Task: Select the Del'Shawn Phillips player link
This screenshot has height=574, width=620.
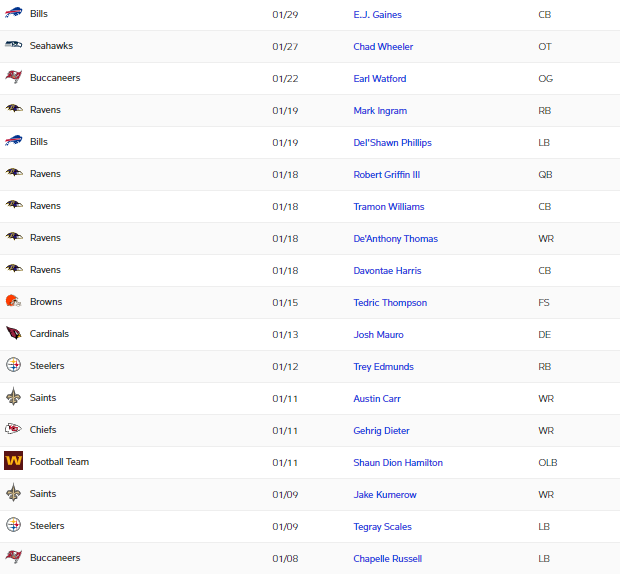Action: (393, 143)
